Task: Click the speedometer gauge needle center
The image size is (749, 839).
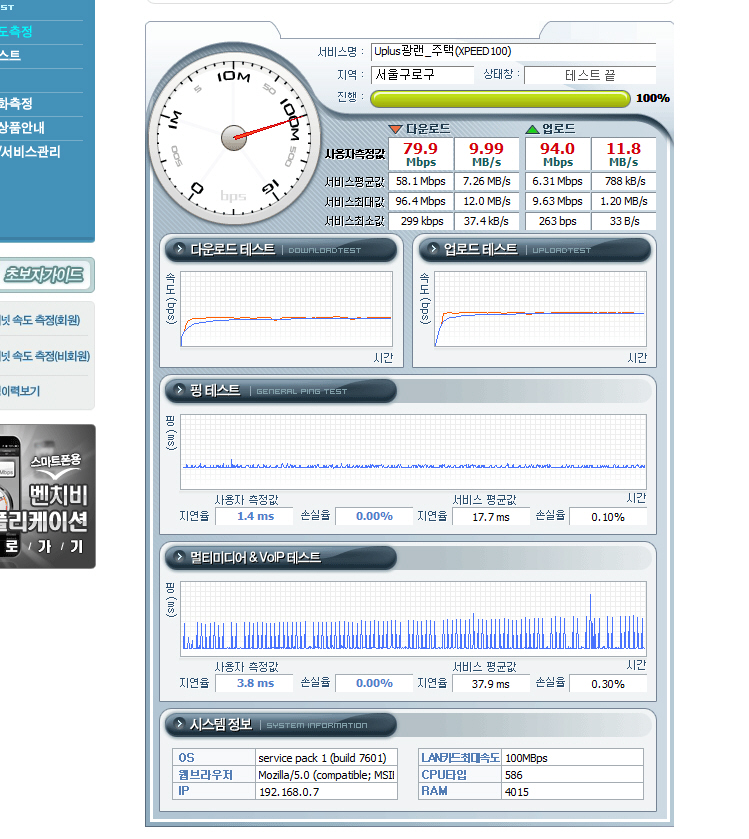Action: coord(234,138)
